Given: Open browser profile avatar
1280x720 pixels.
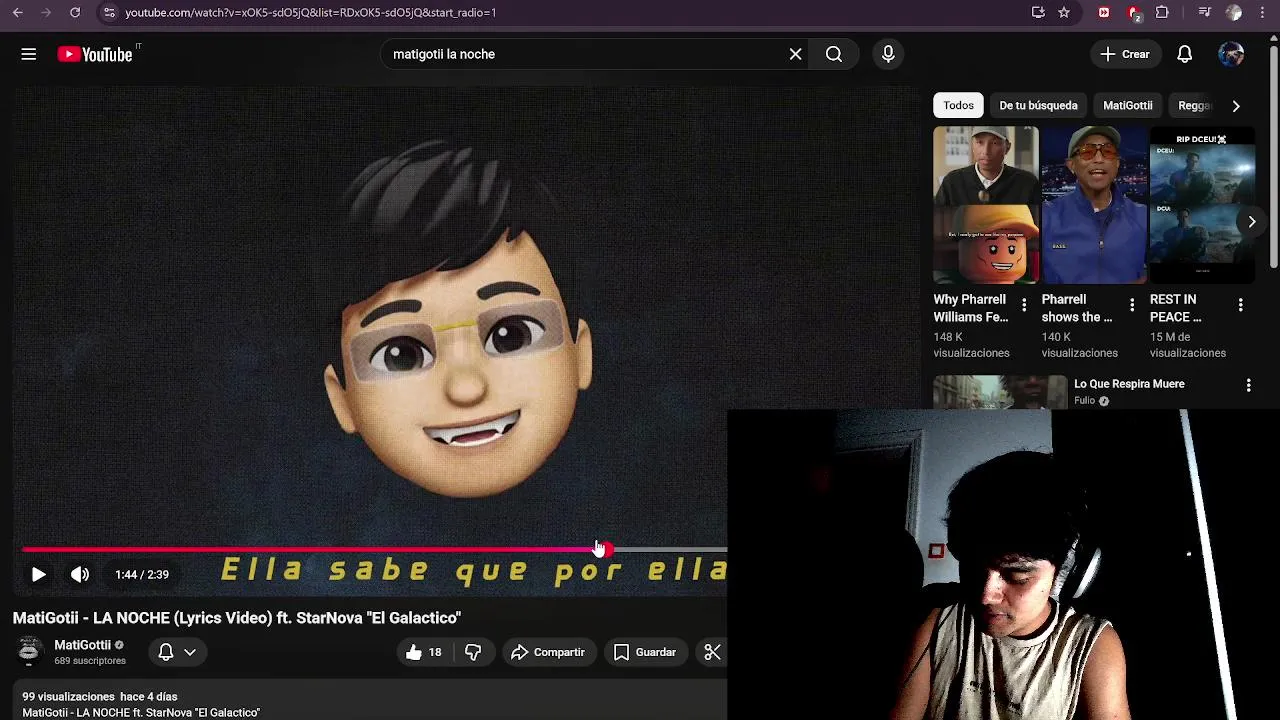Looking at the screenshot, I should (x=1234, y=12).
